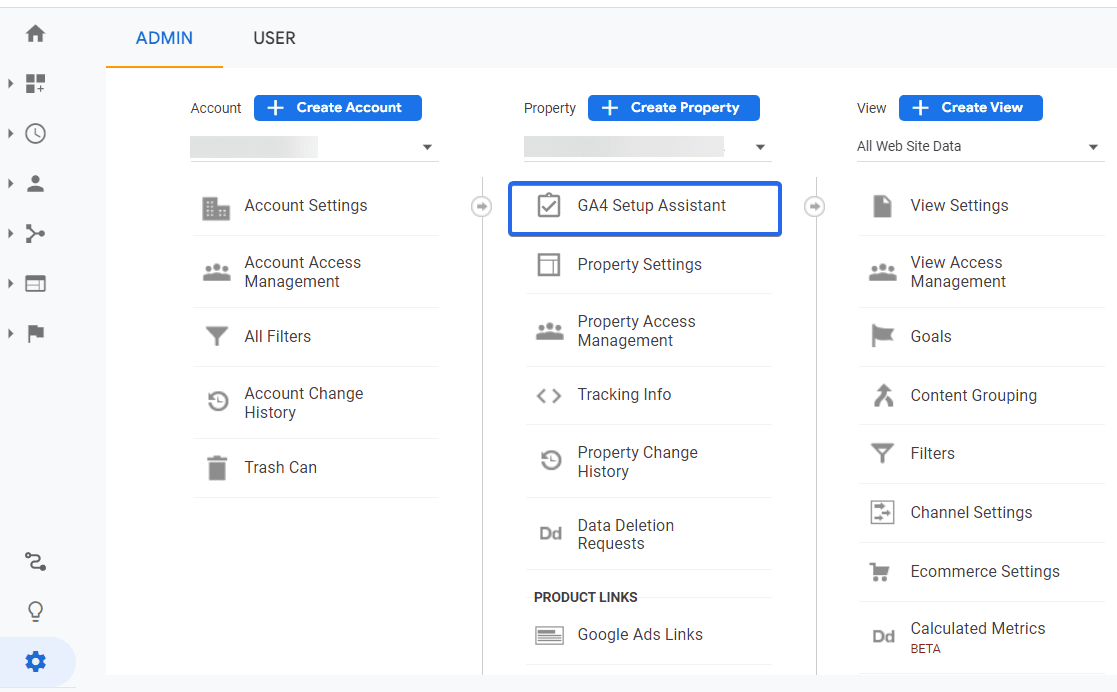
Task: Open Tracking Info link
Action: tap(624, 394)
